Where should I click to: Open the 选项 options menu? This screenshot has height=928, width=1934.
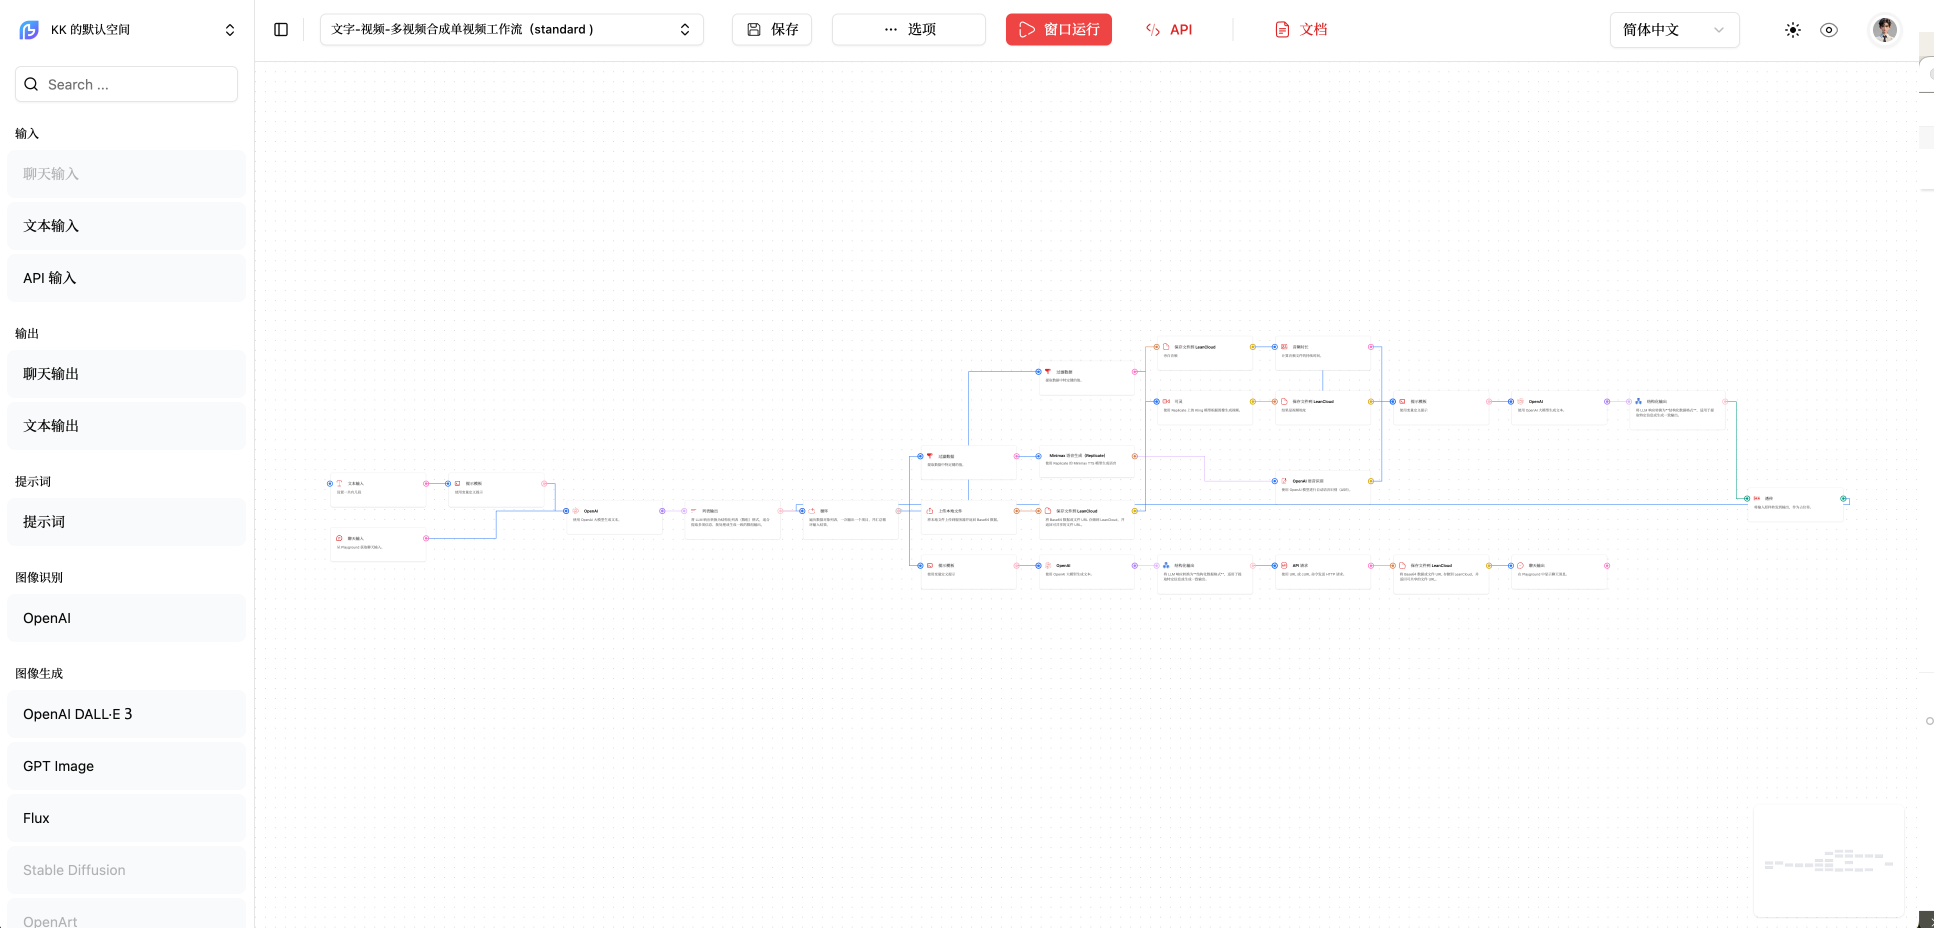click(907, 29)
